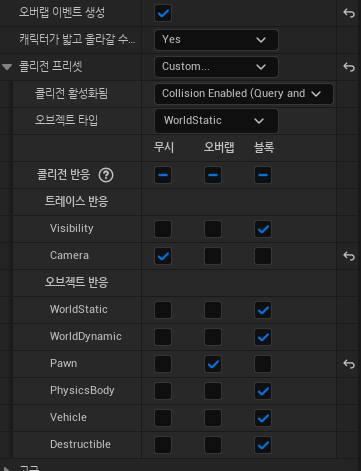This screenshot has width=361, height=471.
Task: Open the 캐릭터가 밟고 올라갈 수 Yes dropdown
Action: 216,40
